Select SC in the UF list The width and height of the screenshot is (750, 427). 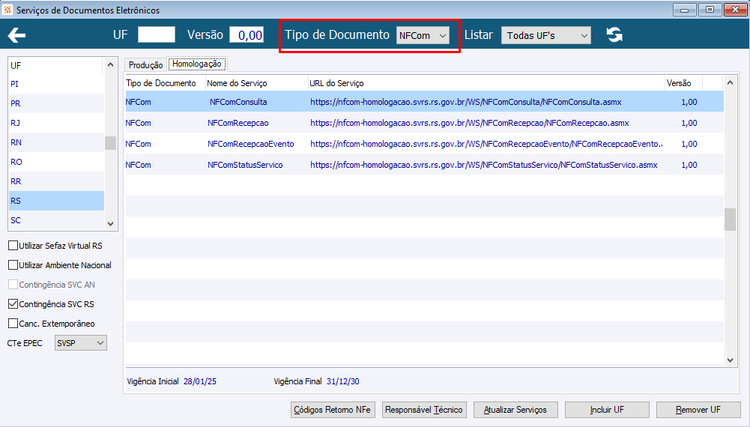[x=56, y=220]
